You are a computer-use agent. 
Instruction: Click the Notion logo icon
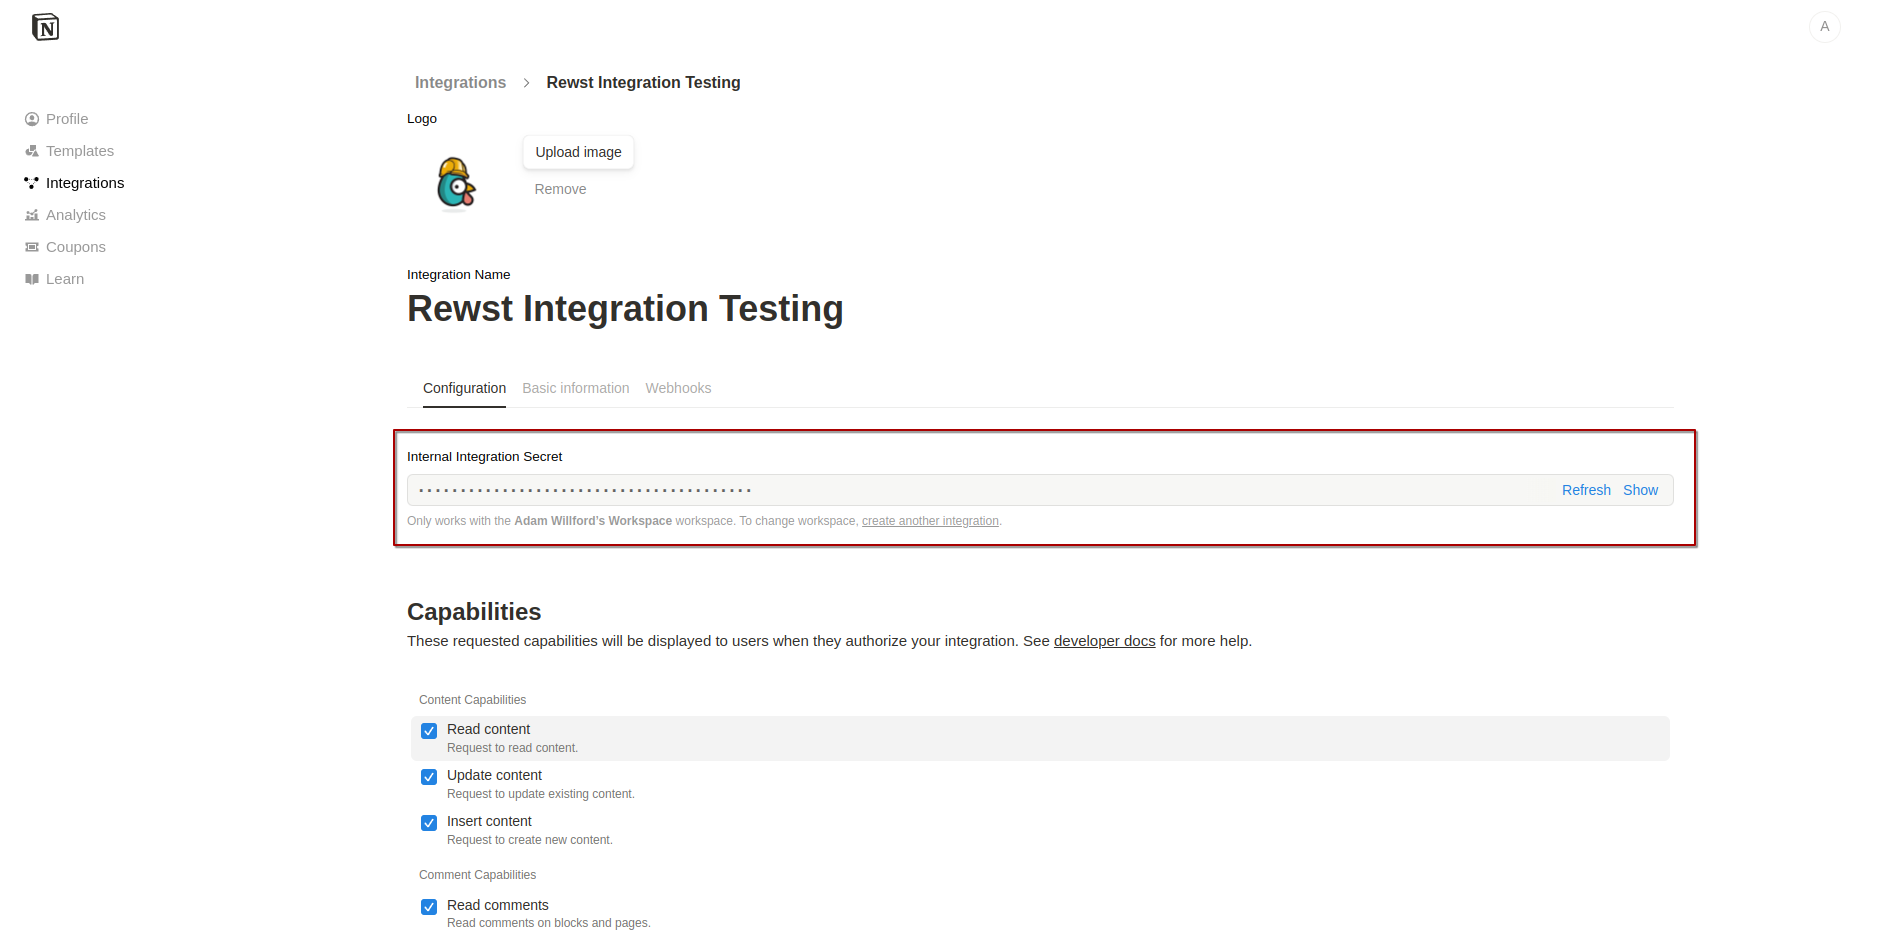[x=45, y=27]
